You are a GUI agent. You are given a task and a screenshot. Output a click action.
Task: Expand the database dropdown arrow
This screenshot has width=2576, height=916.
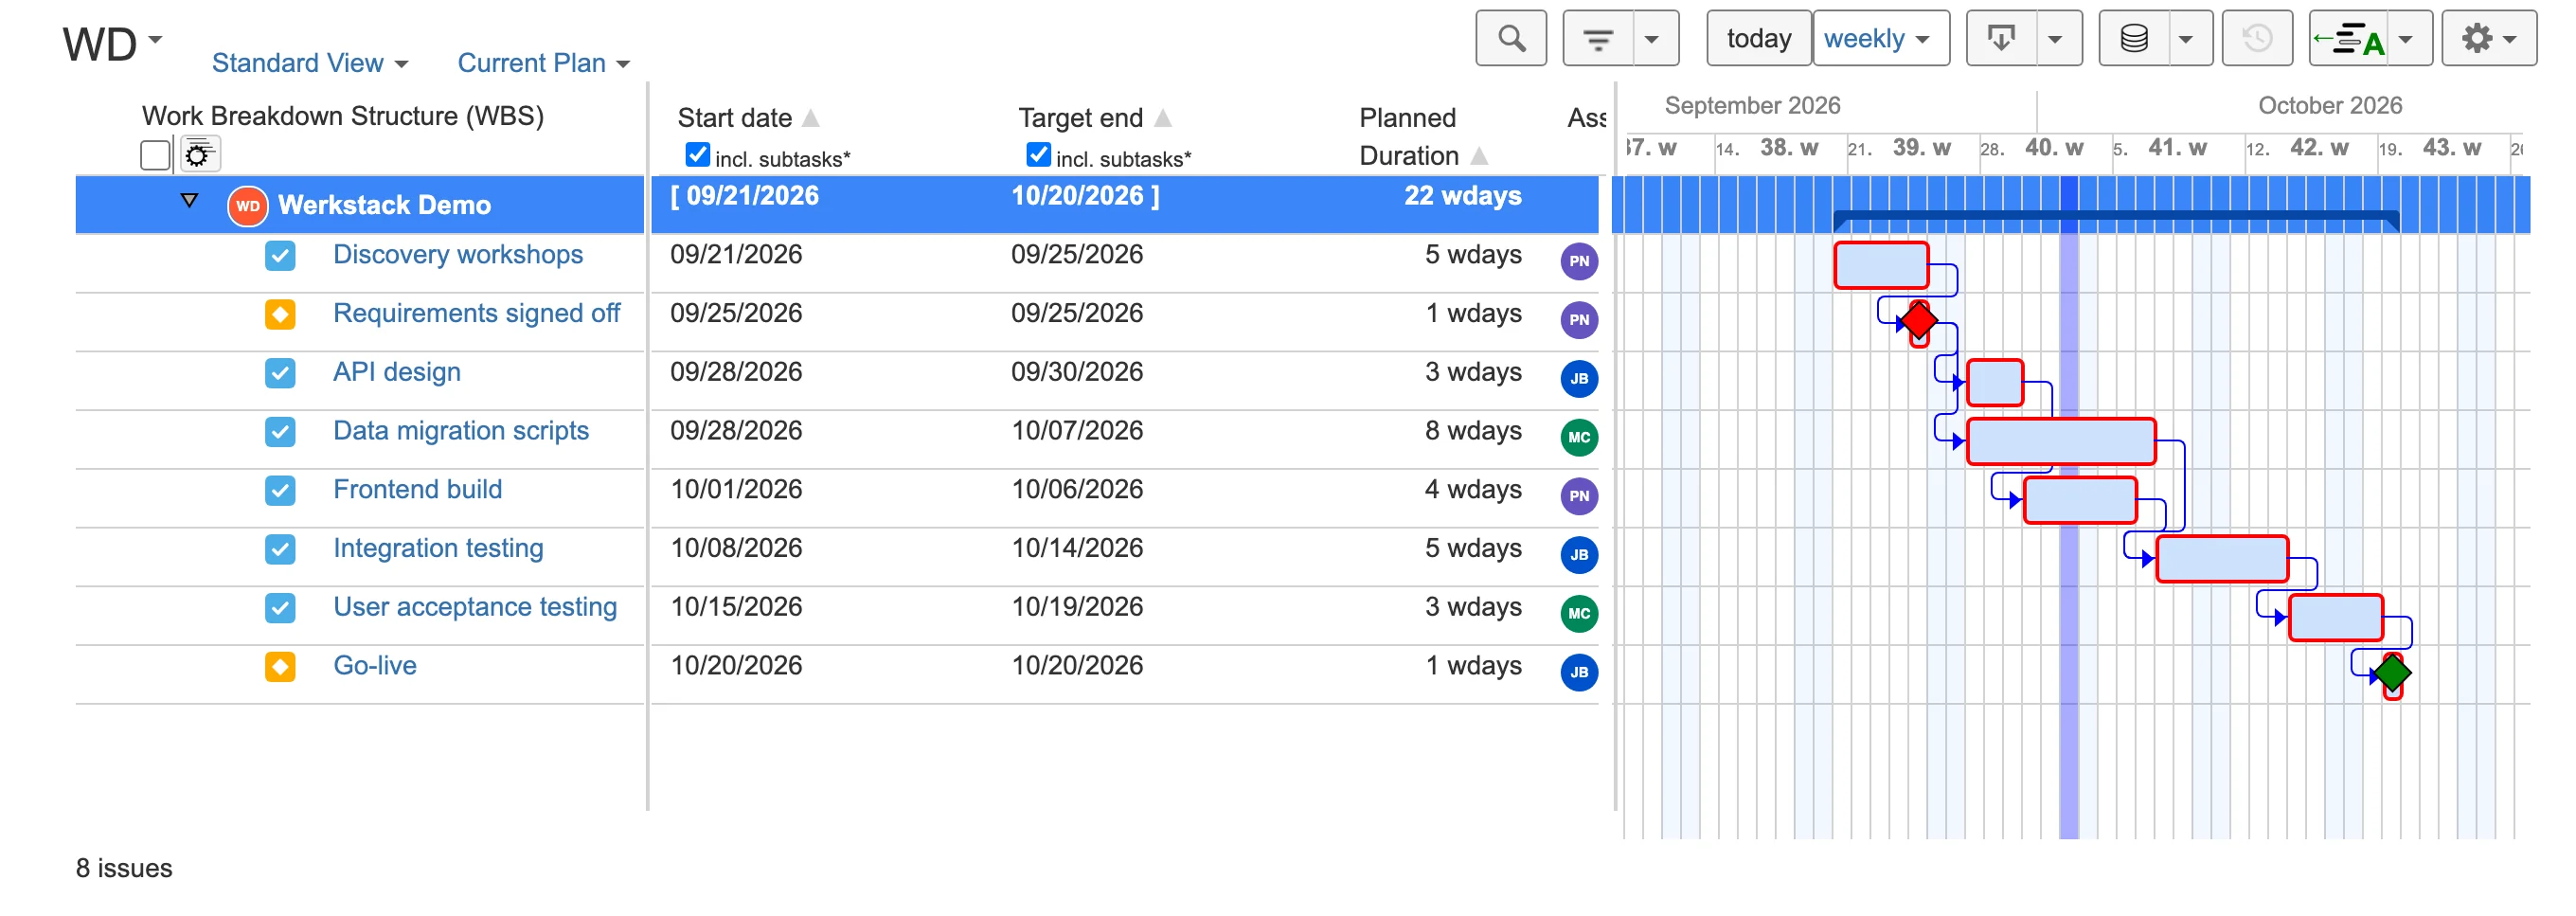coord(2188,39)
